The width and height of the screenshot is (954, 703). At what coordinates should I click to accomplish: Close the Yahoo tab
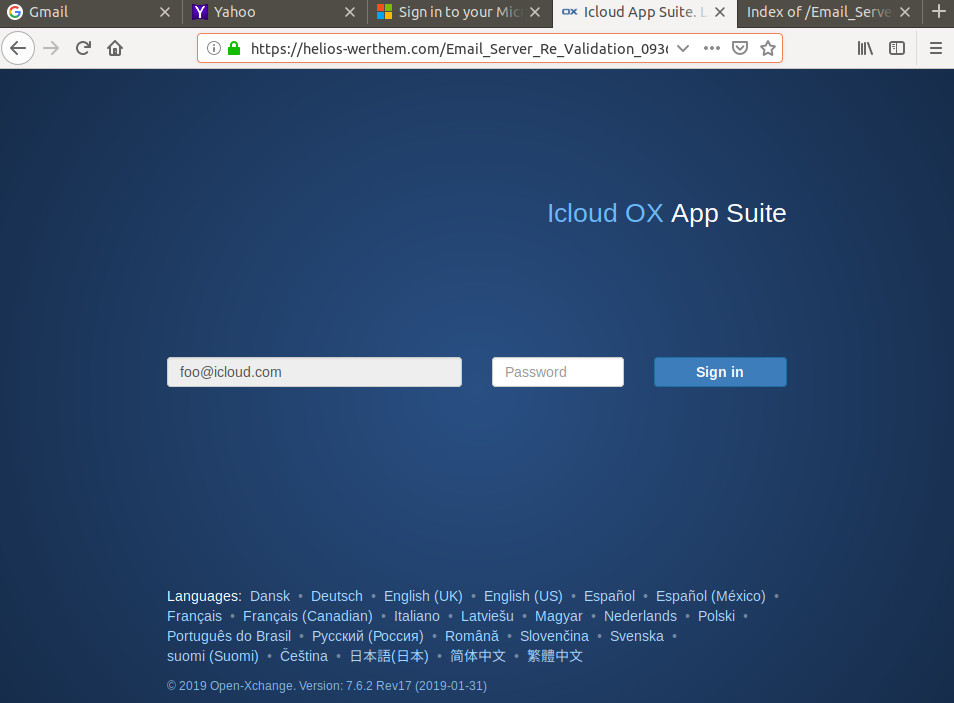pos(350,12)
